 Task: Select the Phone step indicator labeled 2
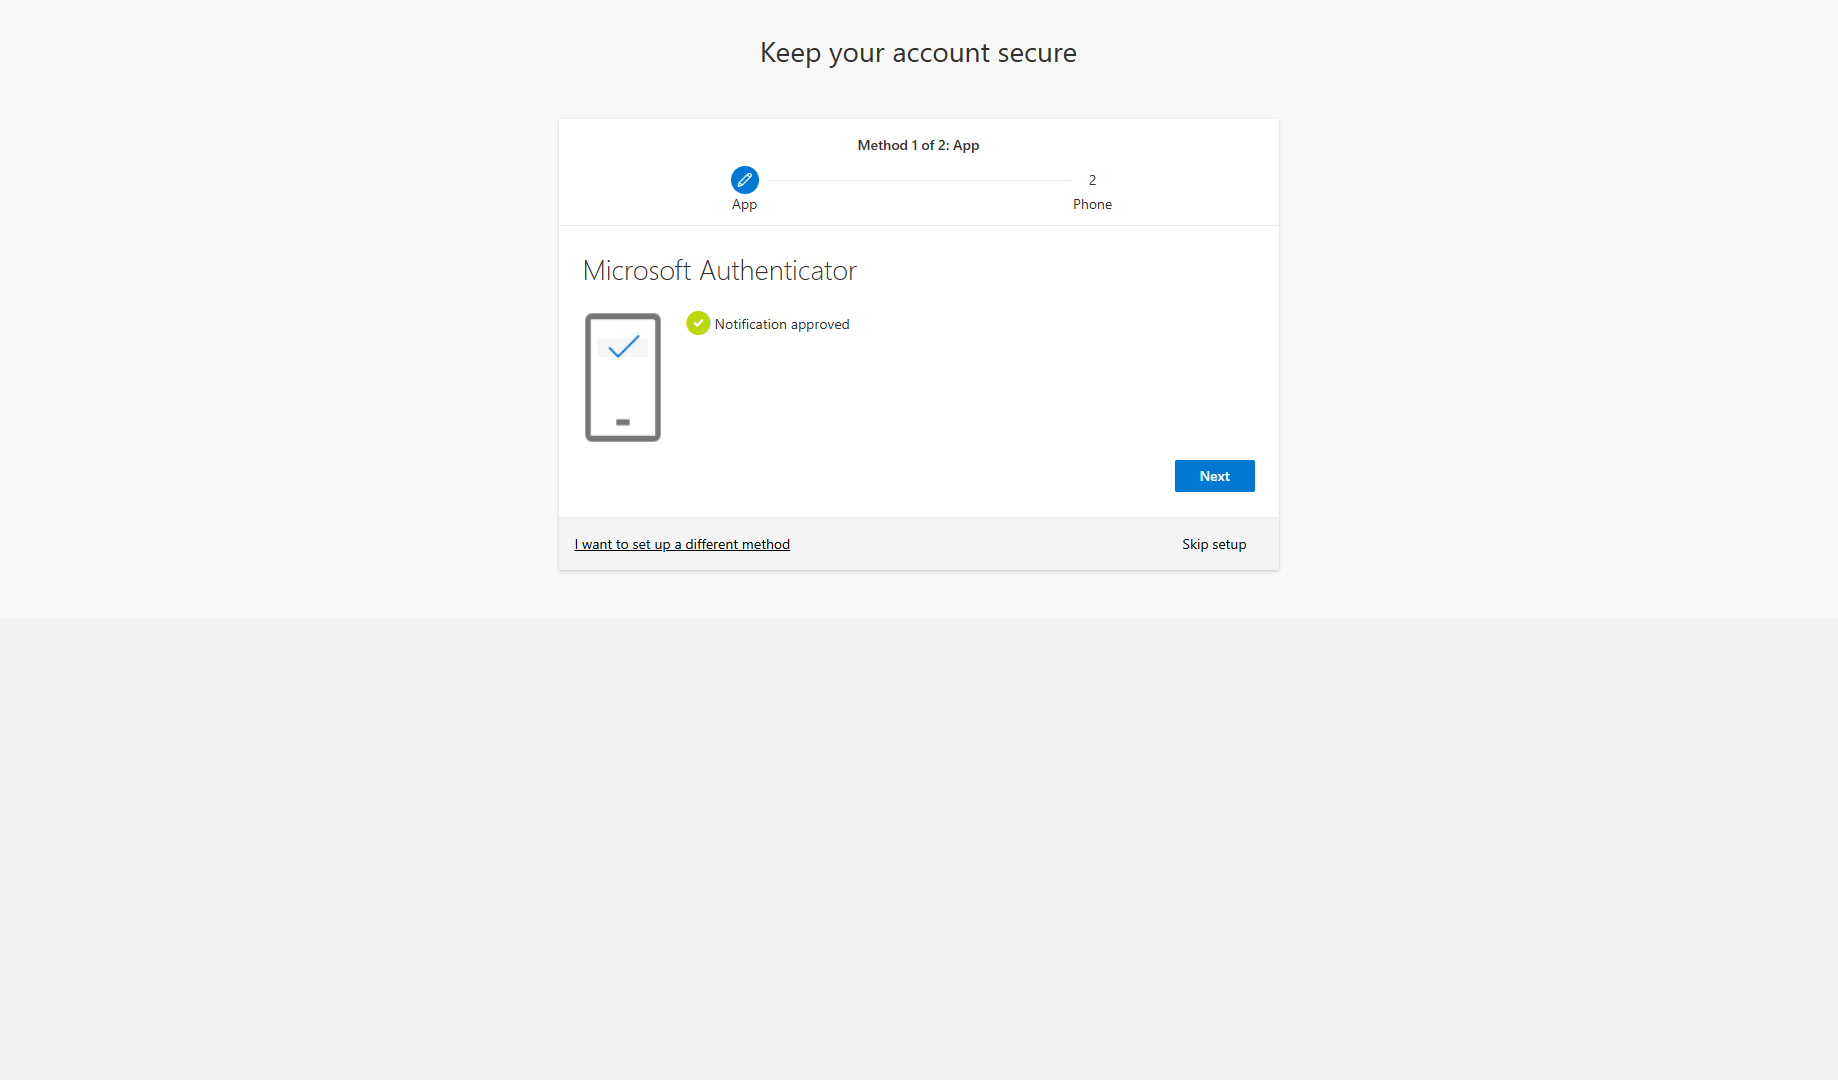(x=1092, y=180)
